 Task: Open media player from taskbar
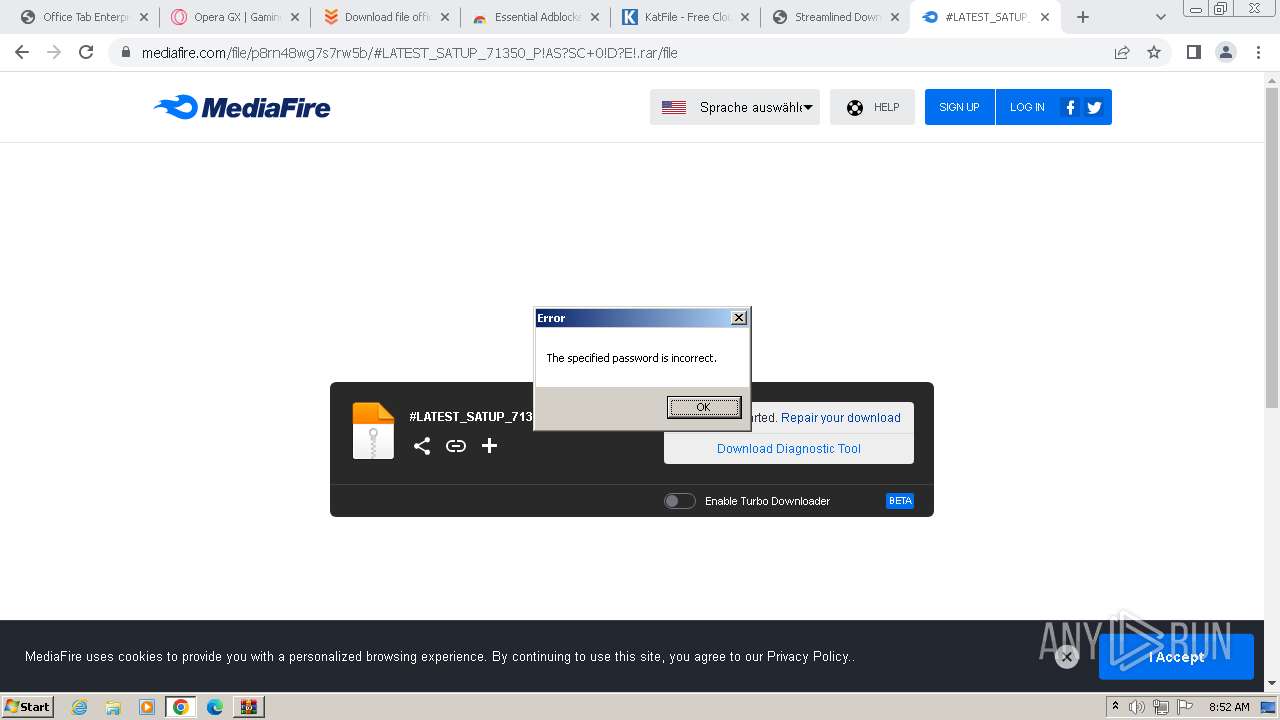147,707
